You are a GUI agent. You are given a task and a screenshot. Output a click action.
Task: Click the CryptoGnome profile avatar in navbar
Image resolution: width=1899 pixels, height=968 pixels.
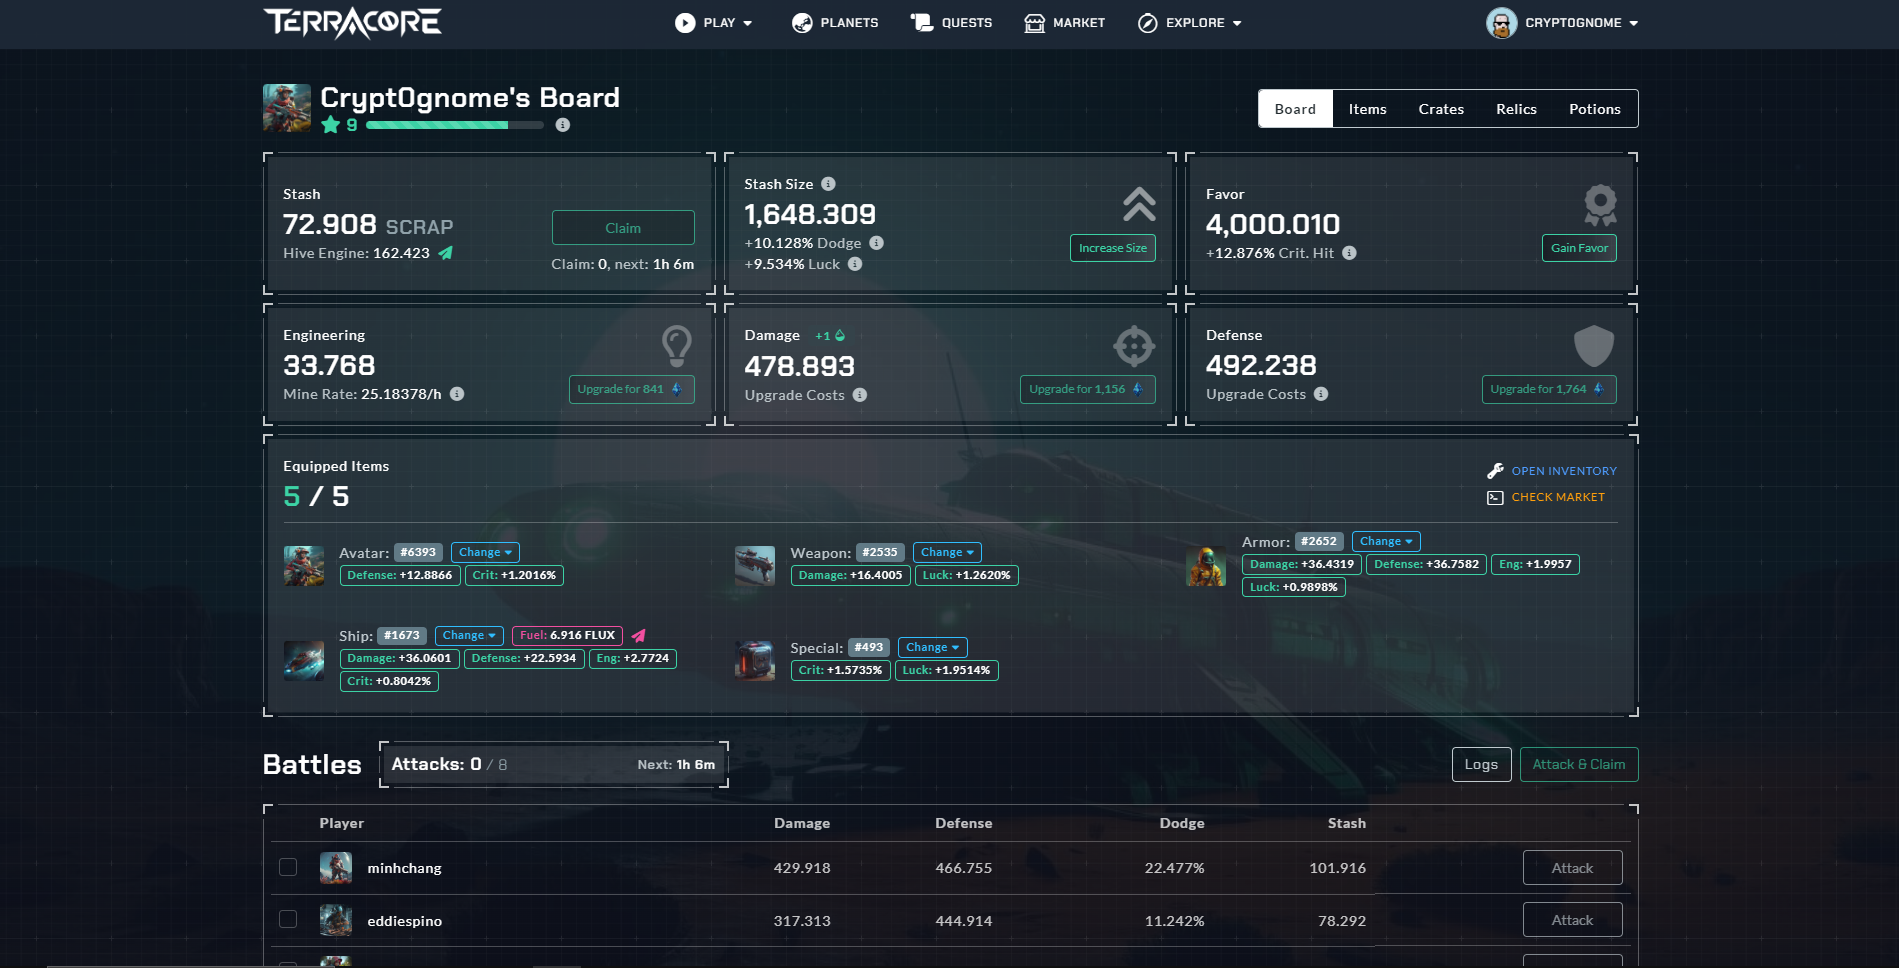pos(1501,23)
